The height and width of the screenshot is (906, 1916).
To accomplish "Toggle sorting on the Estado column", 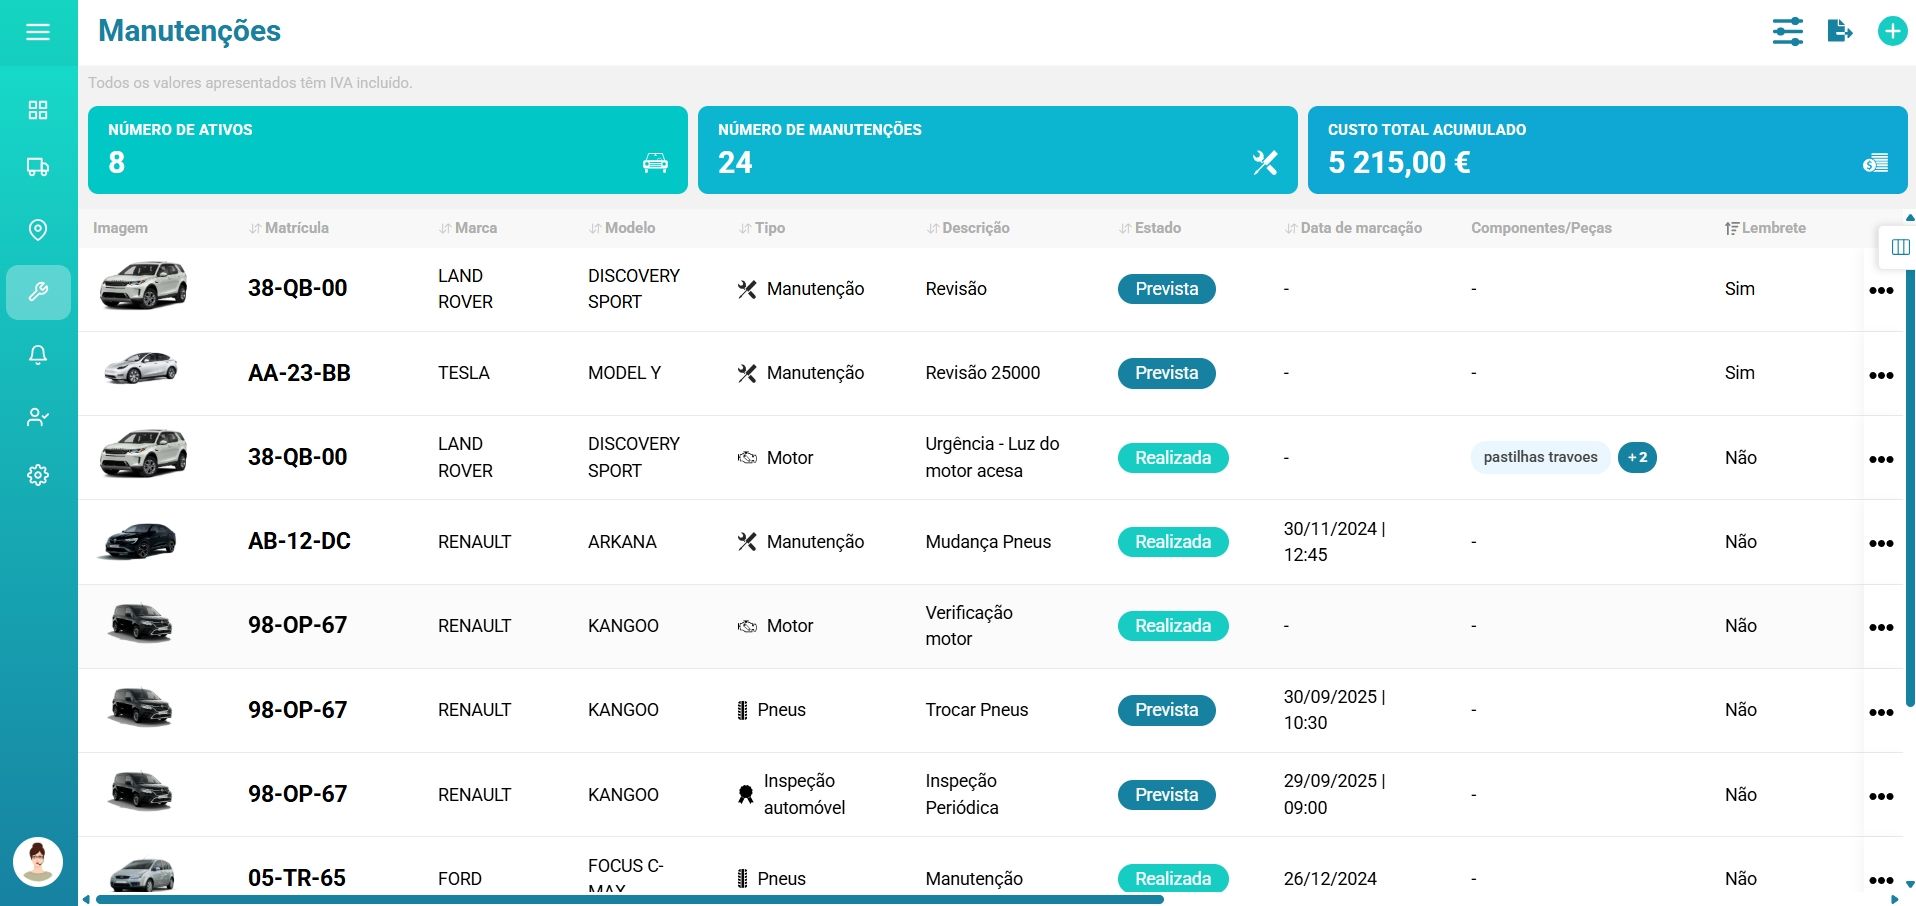I will pos(1125,228).
